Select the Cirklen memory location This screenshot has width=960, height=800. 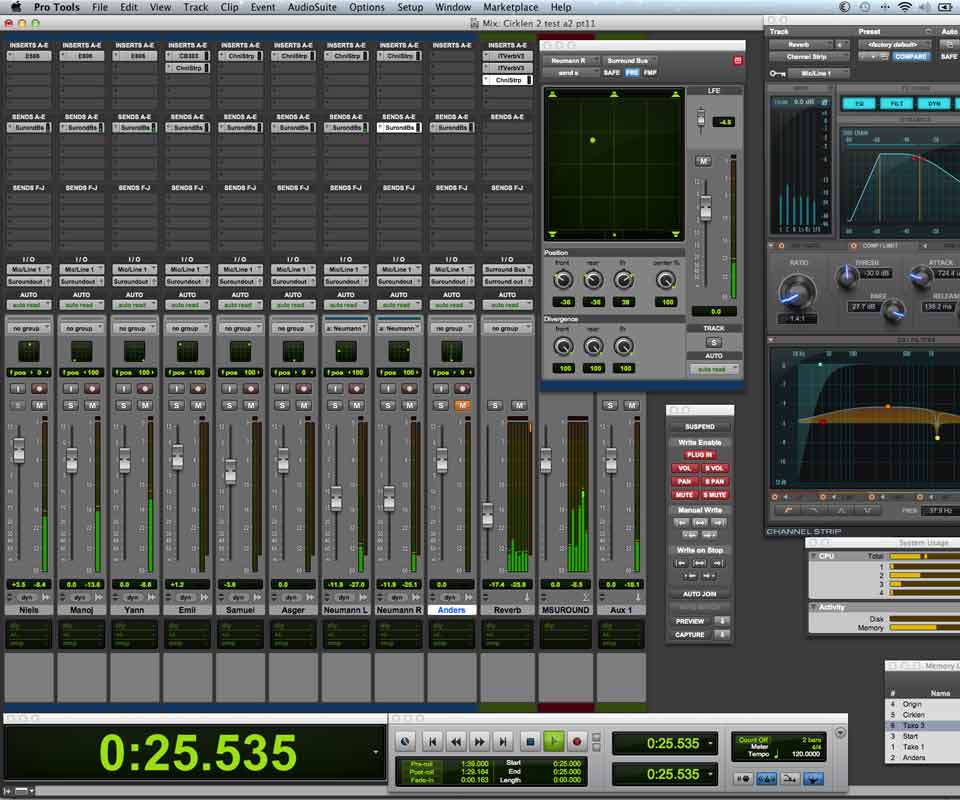pos(913,715)
